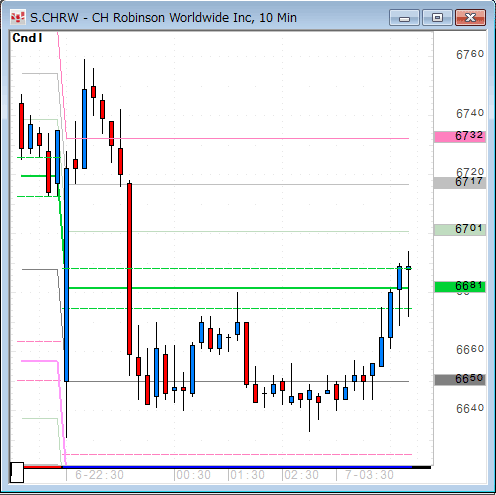Click the light green 6701 price label

(460, 229)
